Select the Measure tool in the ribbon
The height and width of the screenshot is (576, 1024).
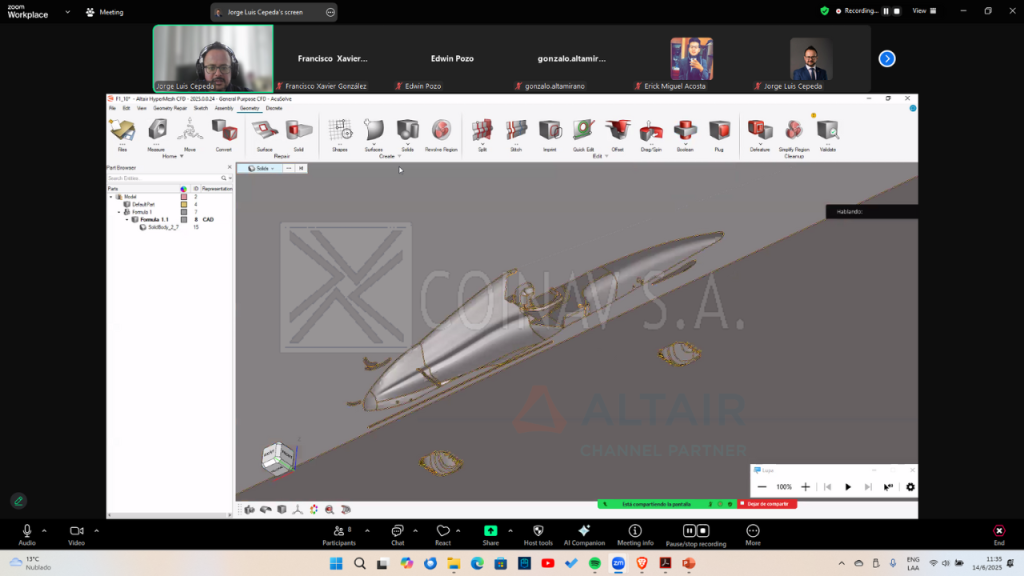coord(156,131)
